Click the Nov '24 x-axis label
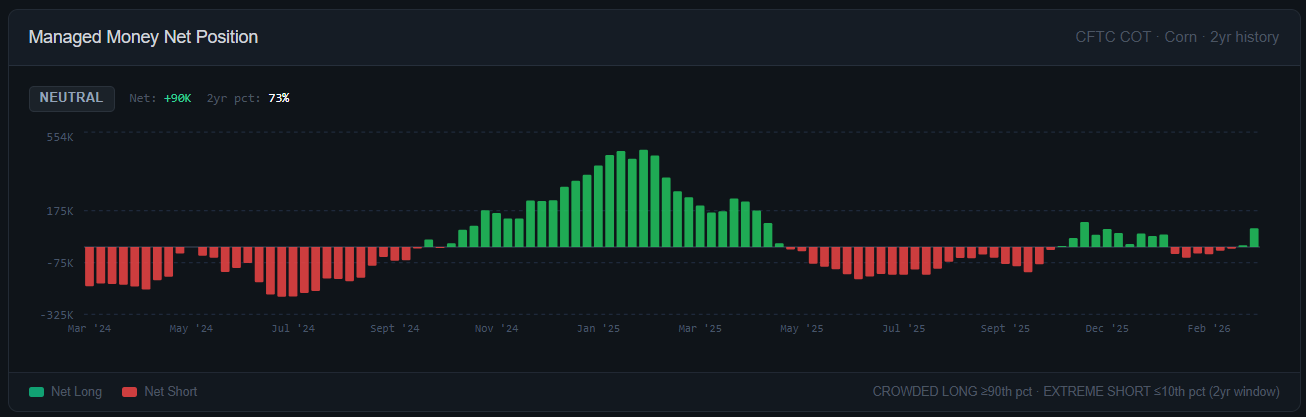Image resolution: width=1306 pixels, height=417 pixels. 496,328
